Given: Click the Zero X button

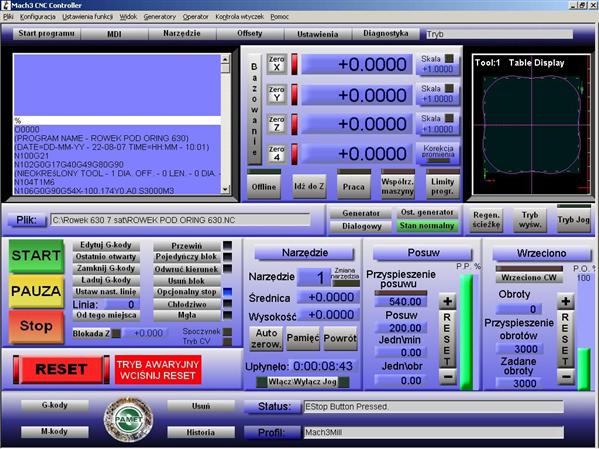Looking at the screenshot, I should click(x=277, y=63).
